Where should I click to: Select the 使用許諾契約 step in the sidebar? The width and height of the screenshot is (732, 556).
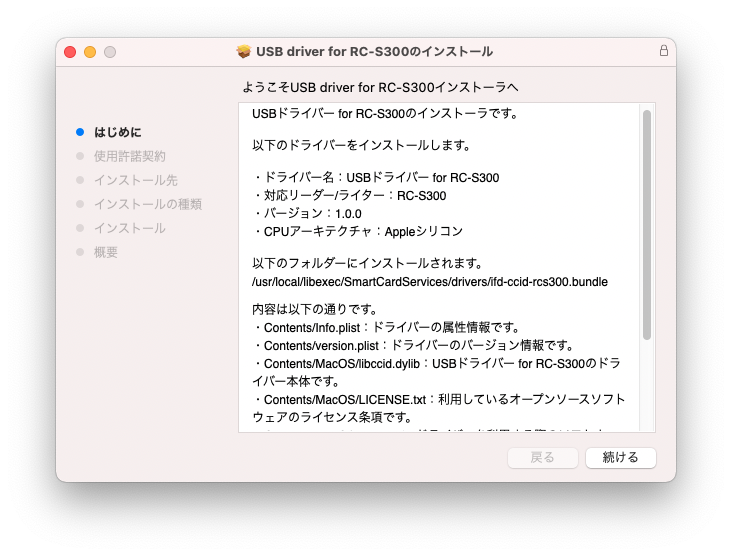click(130, 156)
